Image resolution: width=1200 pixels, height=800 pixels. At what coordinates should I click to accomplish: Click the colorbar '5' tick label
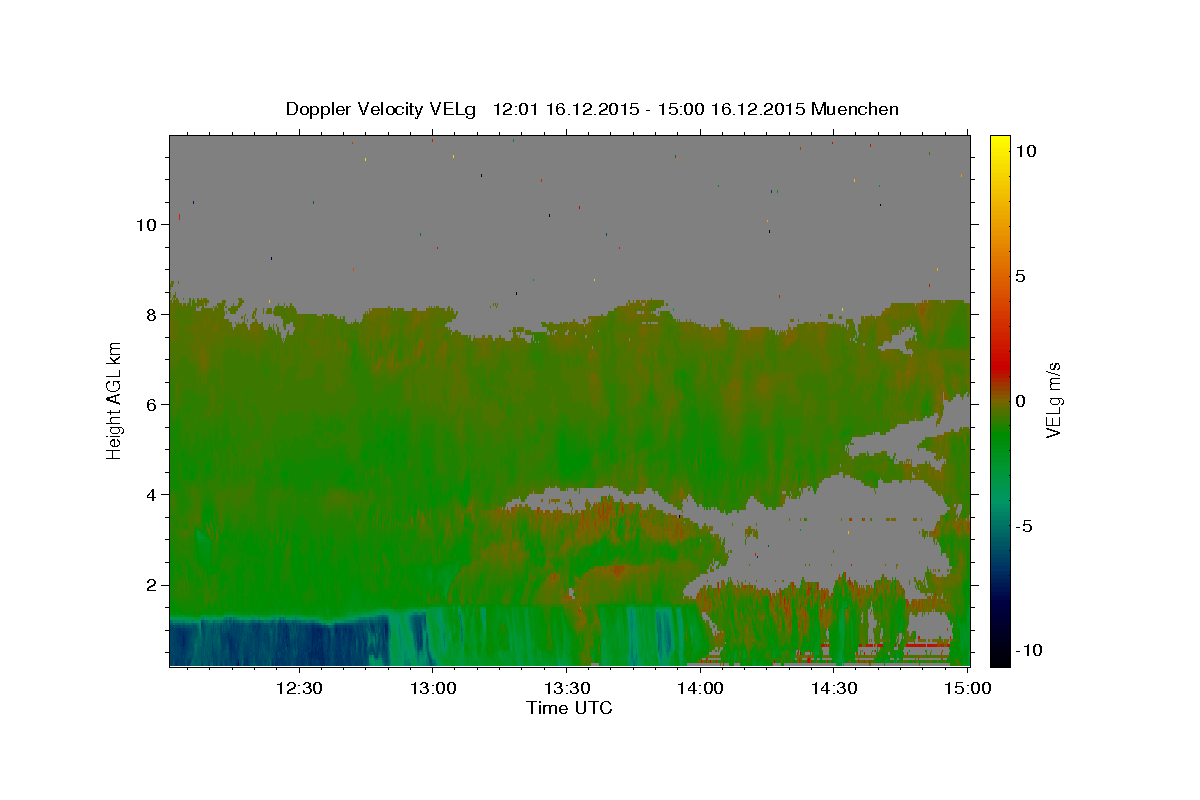click(1021, 276)
